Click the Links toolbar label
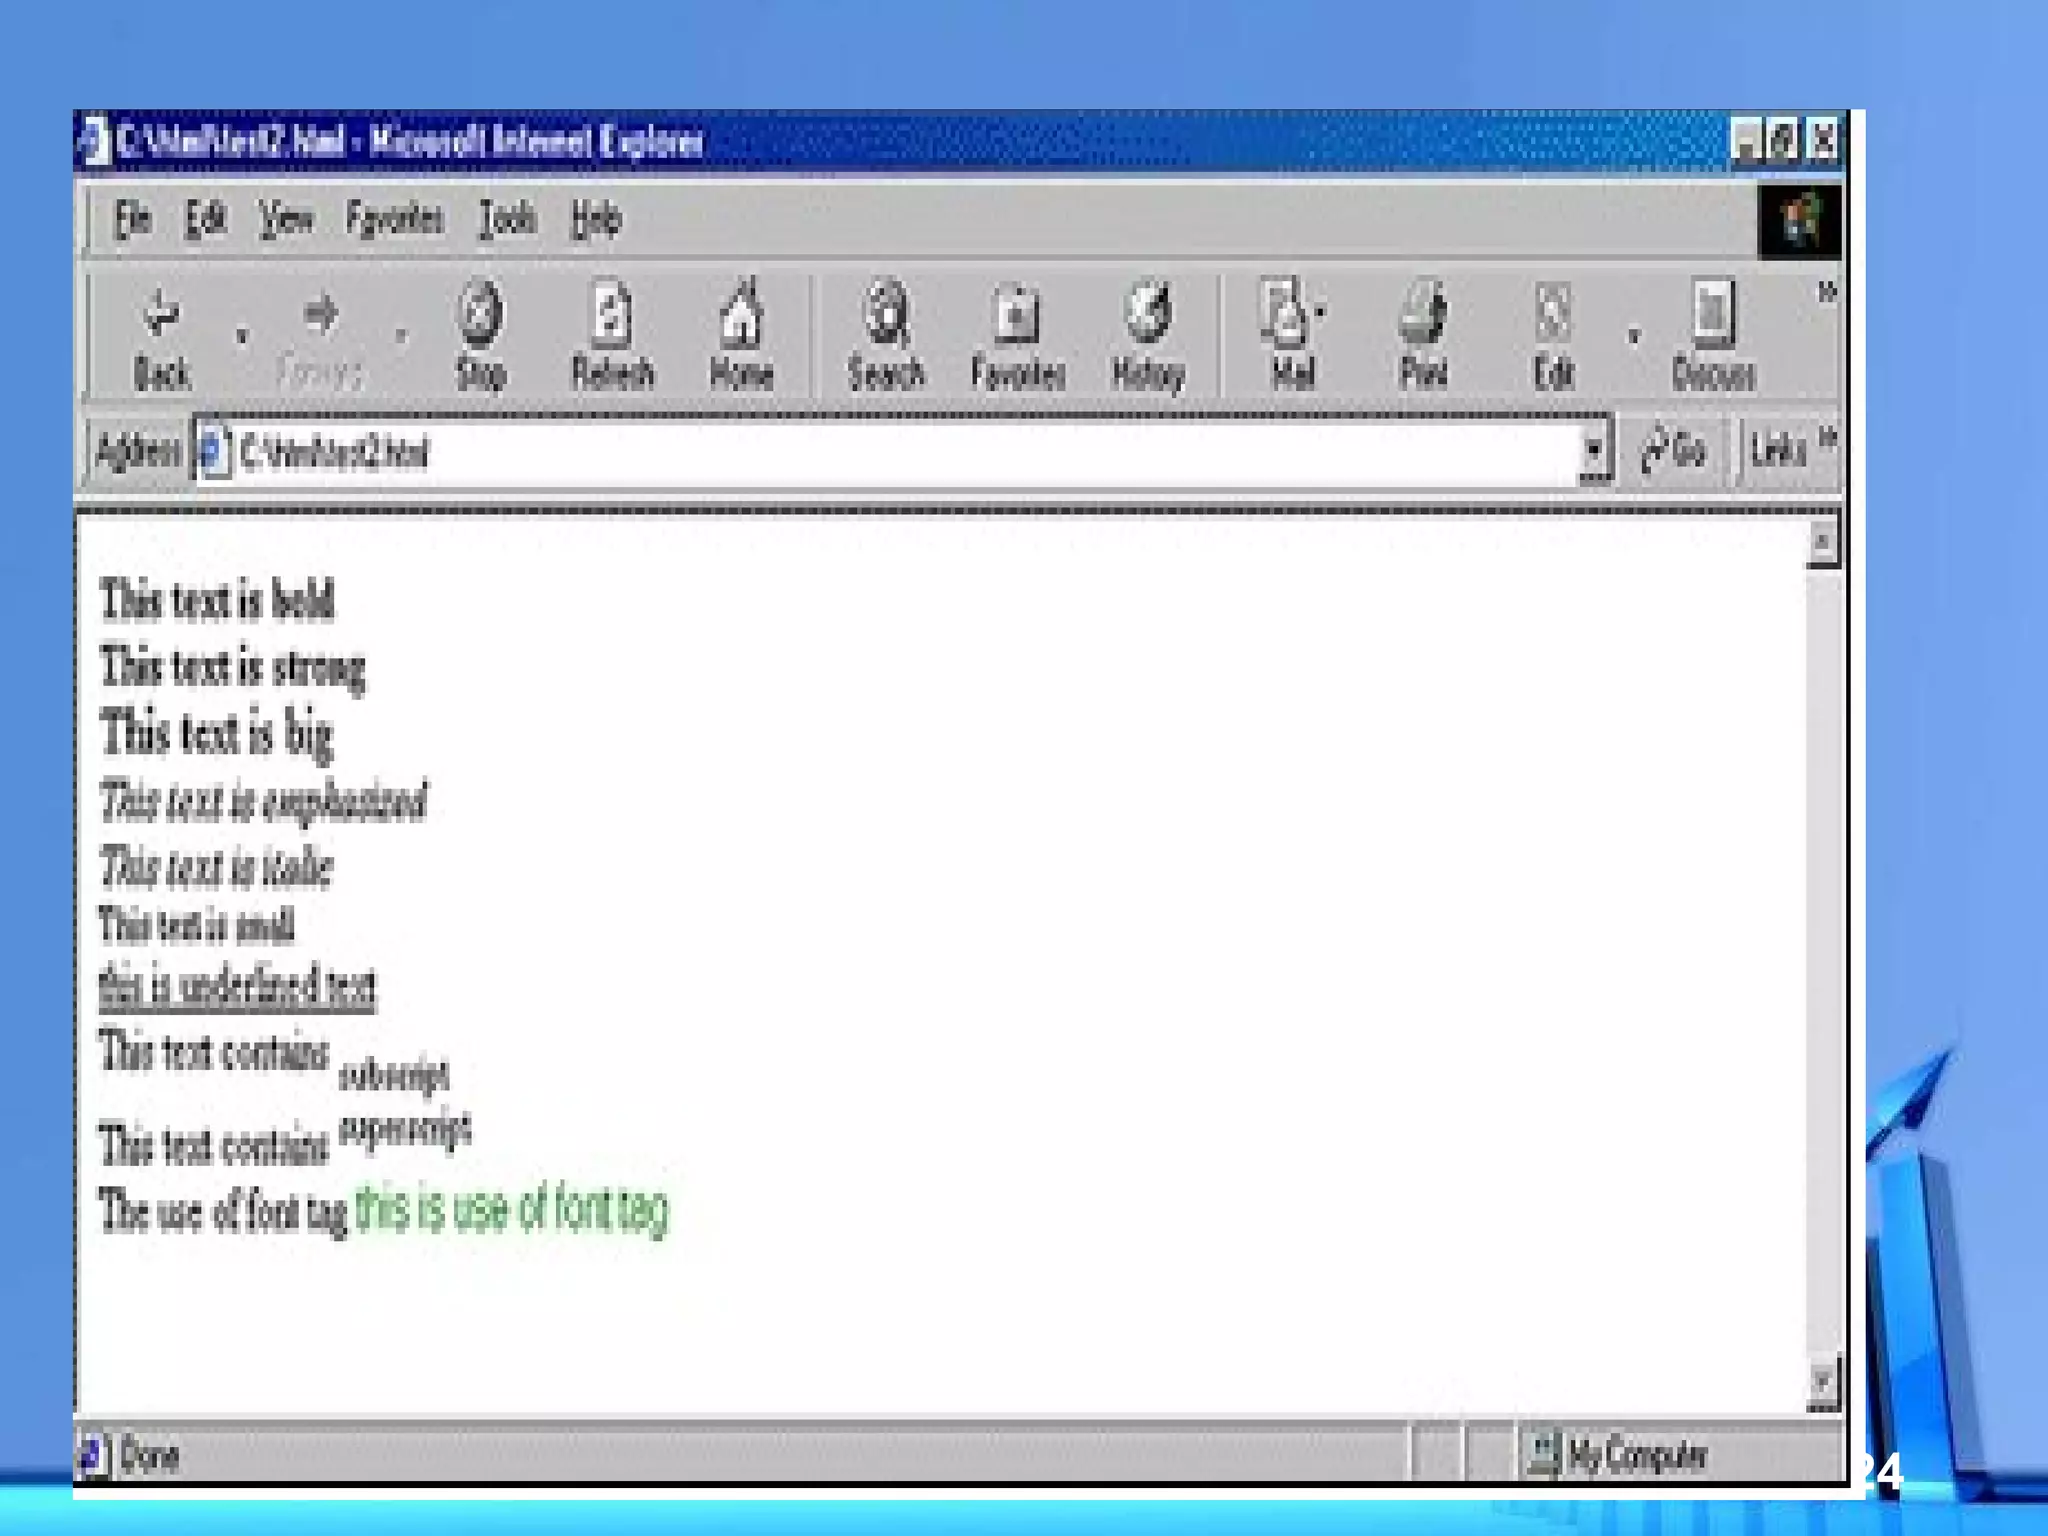The height and width of the screenshot is (1536, 2048). click(x=1778, y=450)
